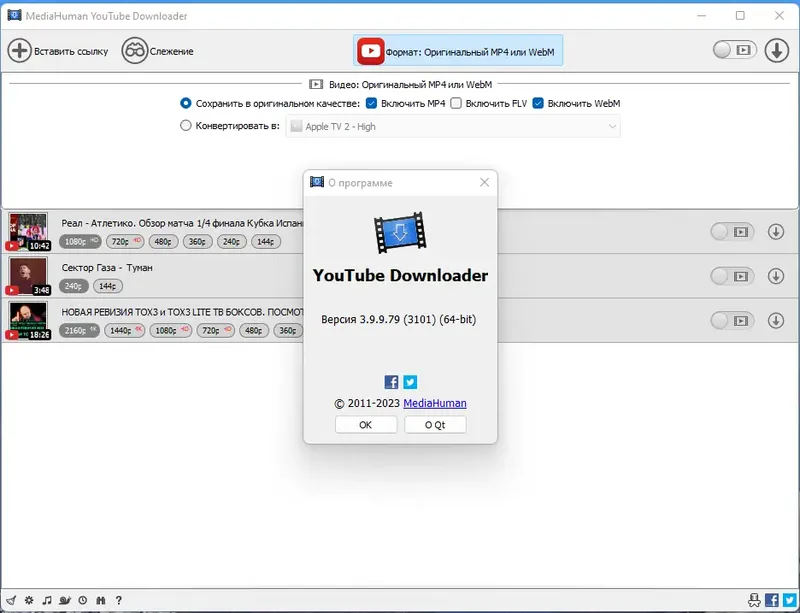Open Слежение from the top toolbar

156,49
